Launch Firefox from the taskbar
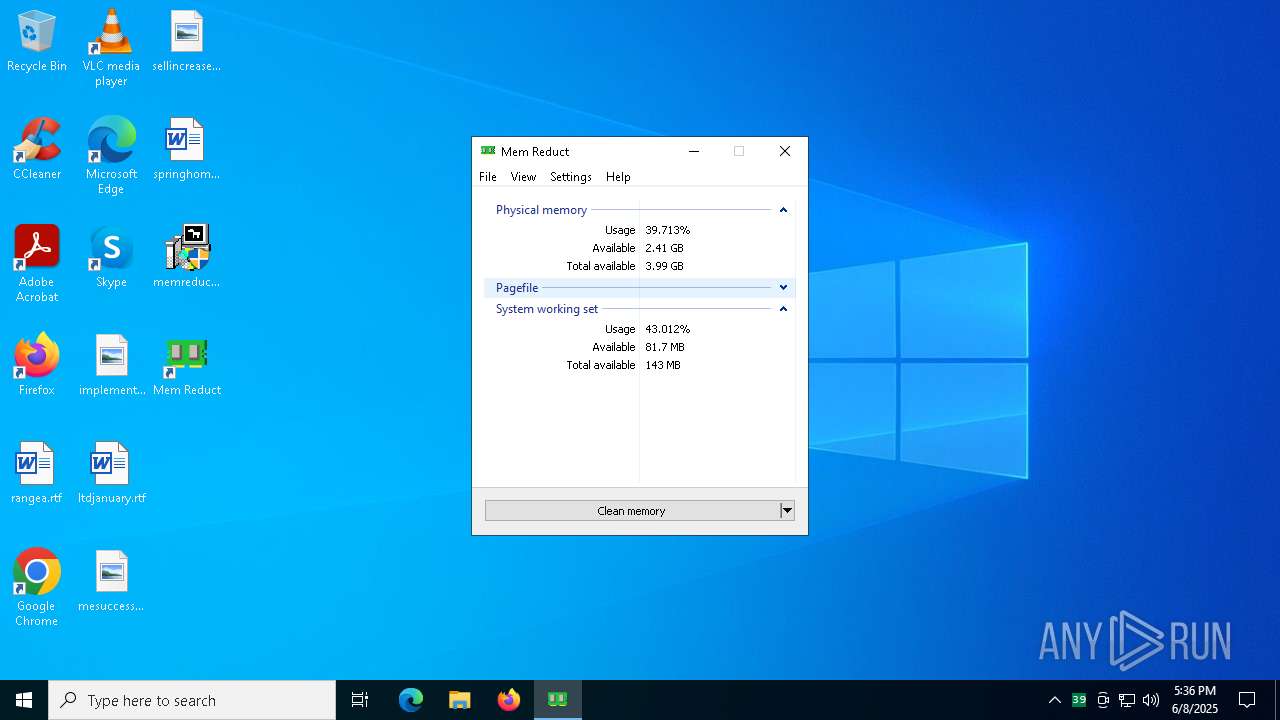Viewport: 1280px width, 720px height. pyautogui.click(x=509, y=700)
